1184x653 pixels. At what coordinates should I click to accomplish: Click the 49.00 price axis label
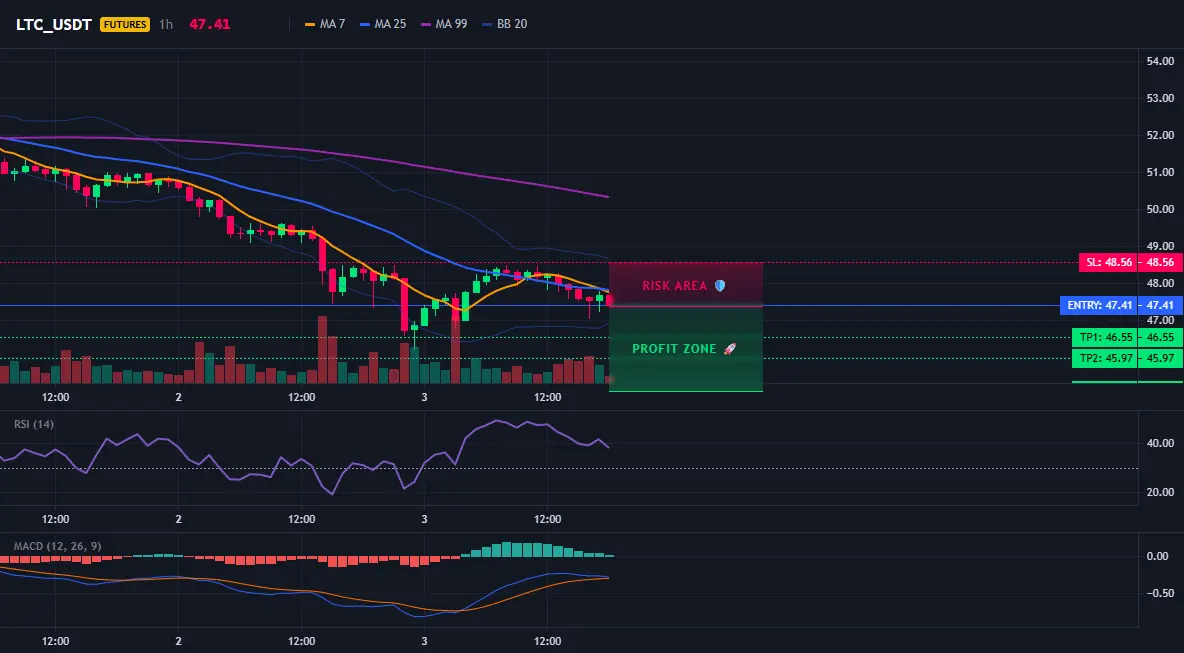1160,246
